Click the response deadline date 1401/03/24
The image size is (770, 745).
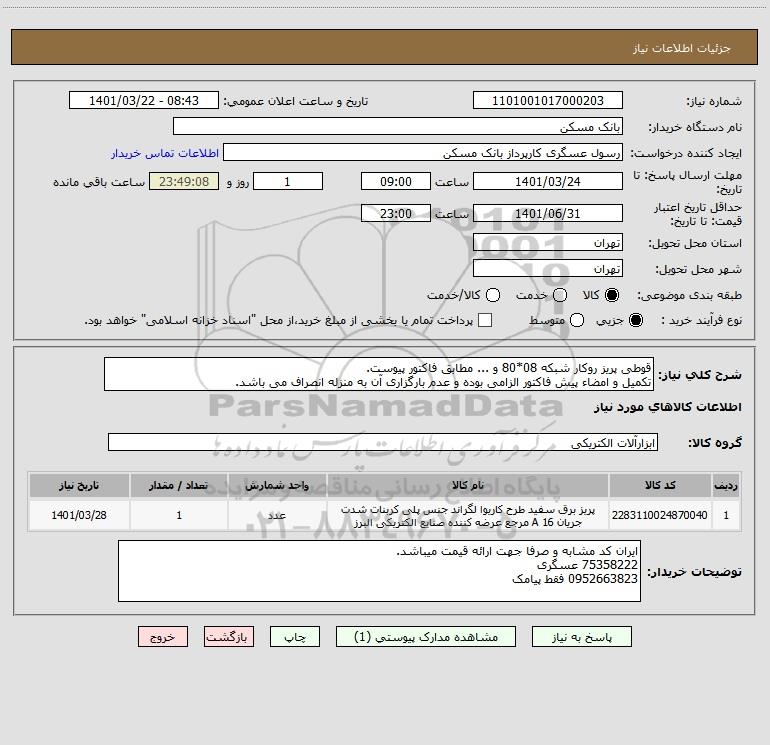click(548, 181)
